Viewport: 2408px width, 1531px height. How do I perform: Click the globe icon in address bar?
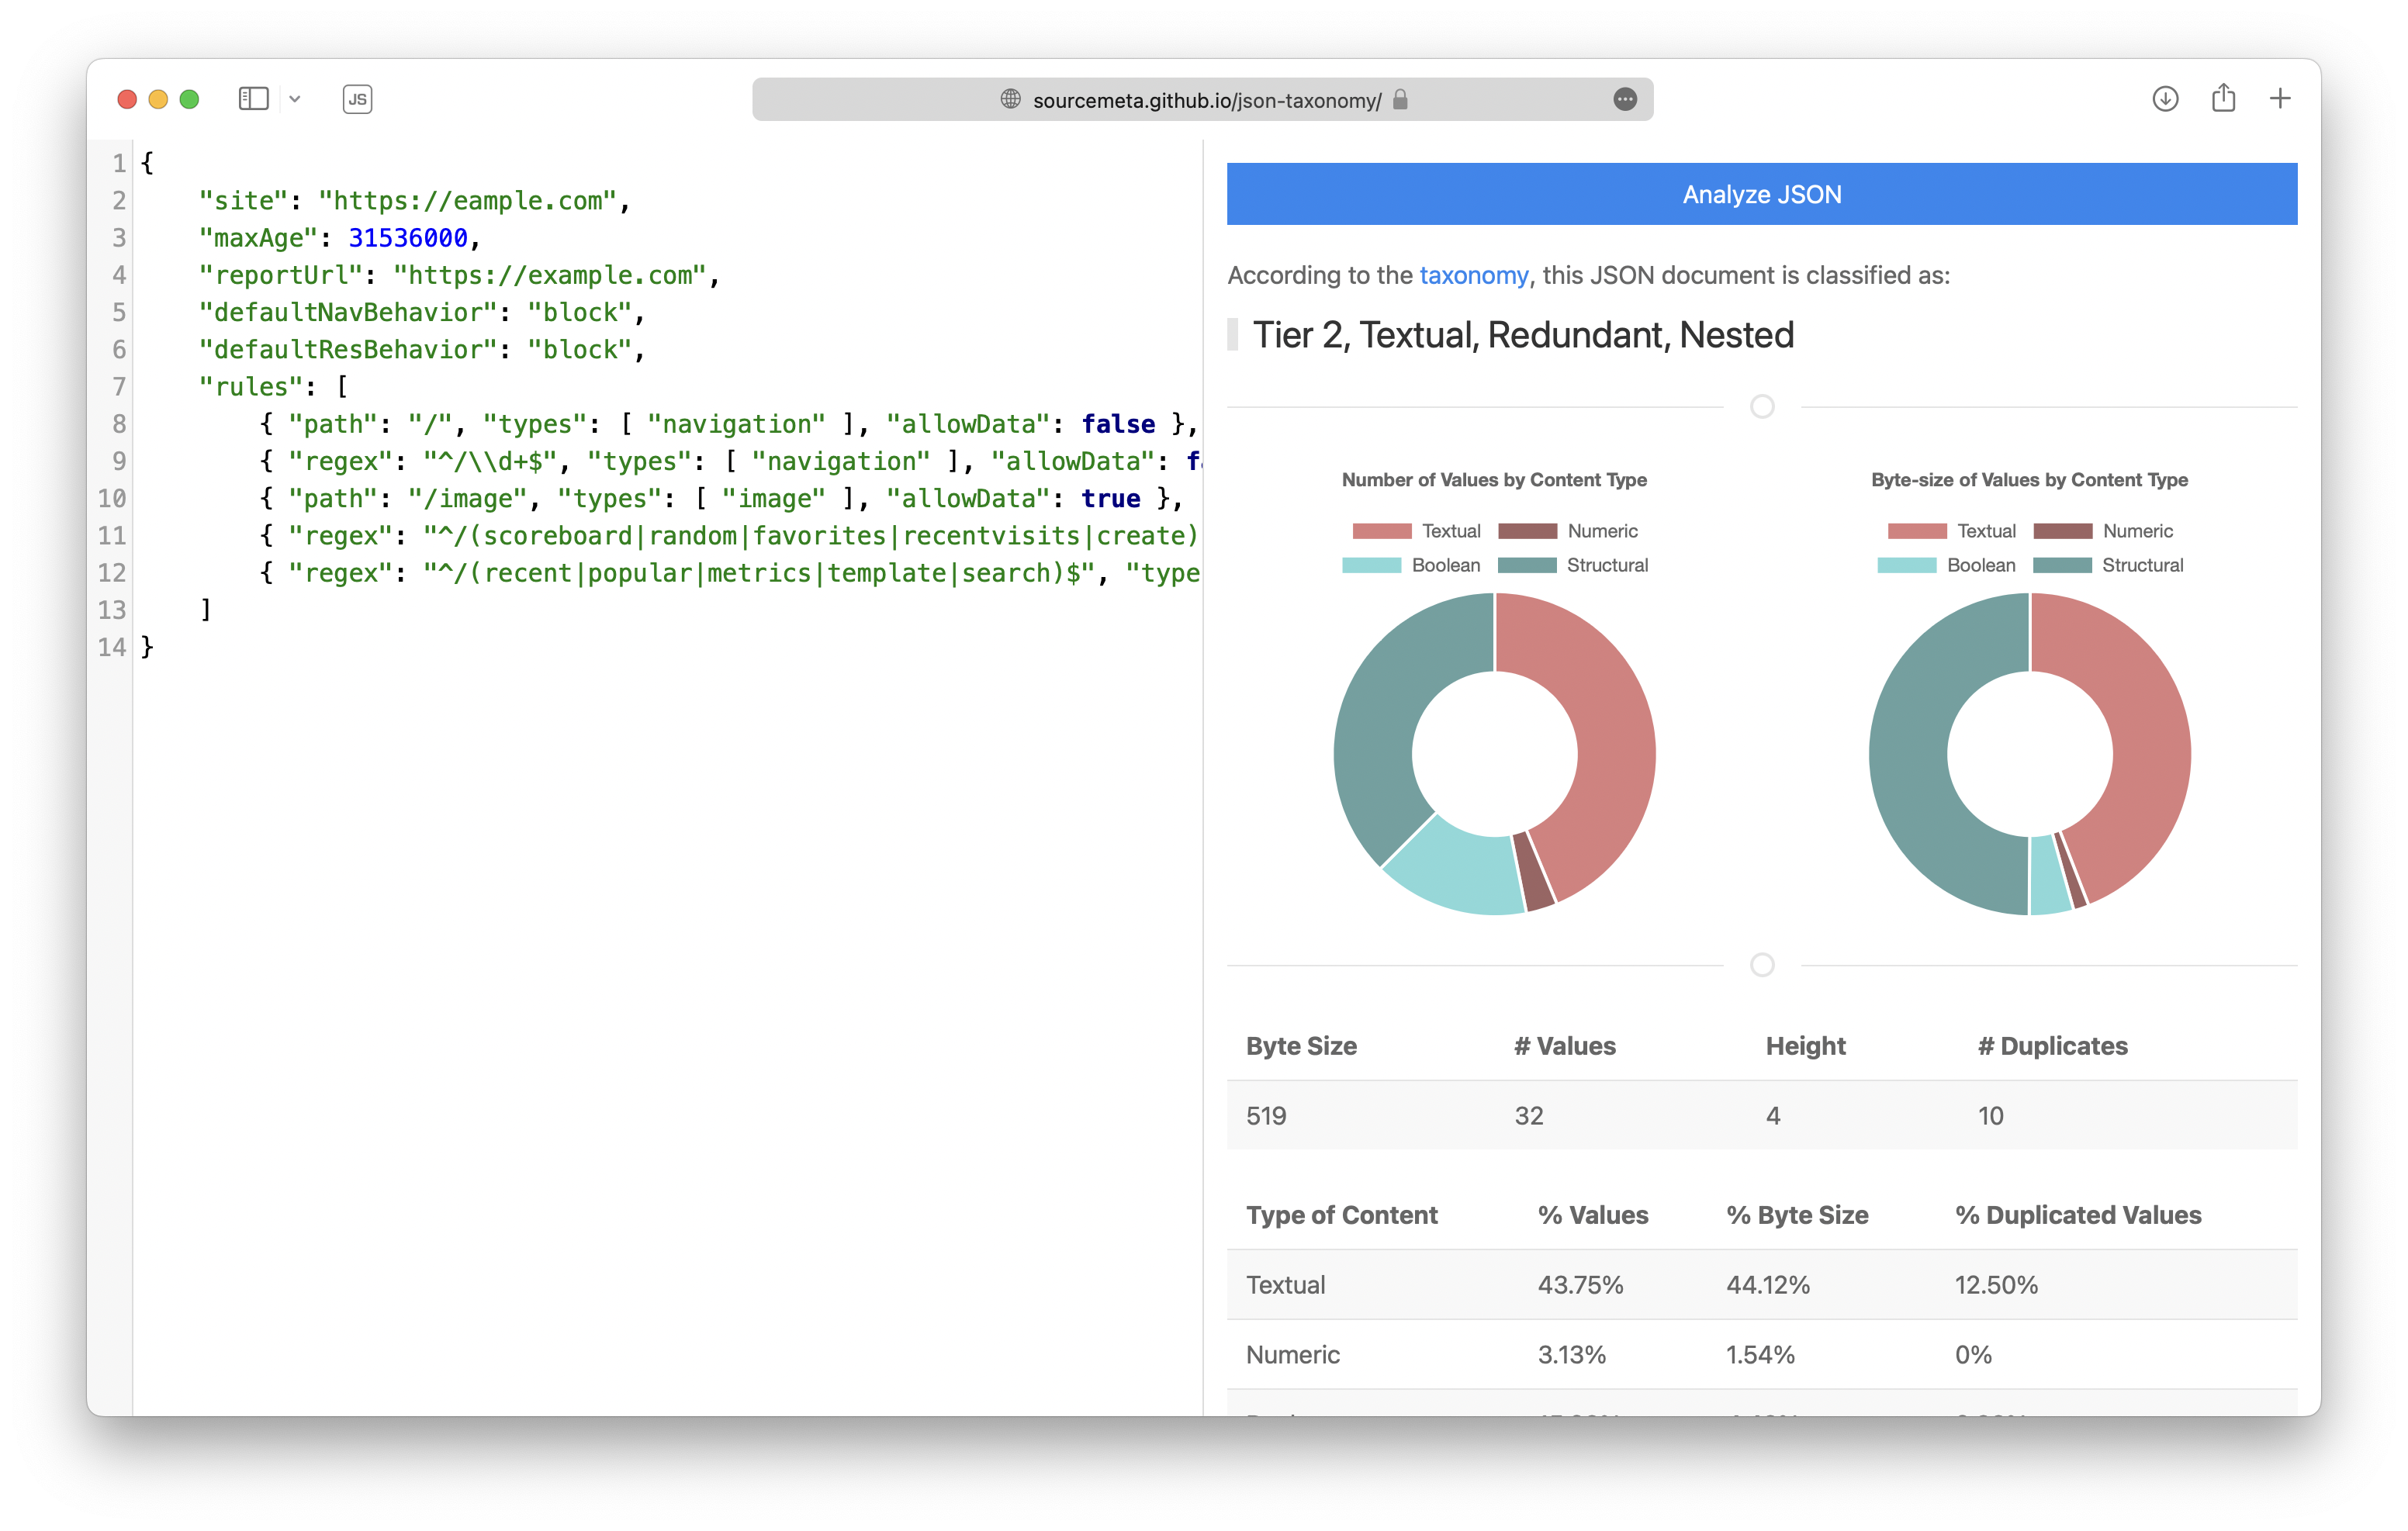click(1010, 99)
